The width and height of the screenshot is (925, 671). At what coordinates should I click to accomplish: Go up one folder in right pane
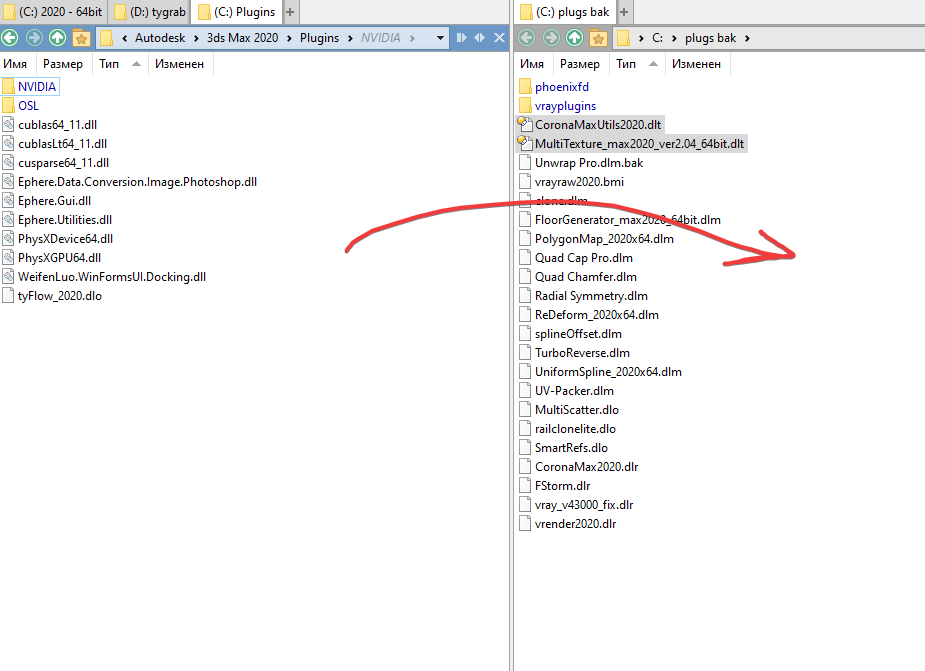point(575,38)
